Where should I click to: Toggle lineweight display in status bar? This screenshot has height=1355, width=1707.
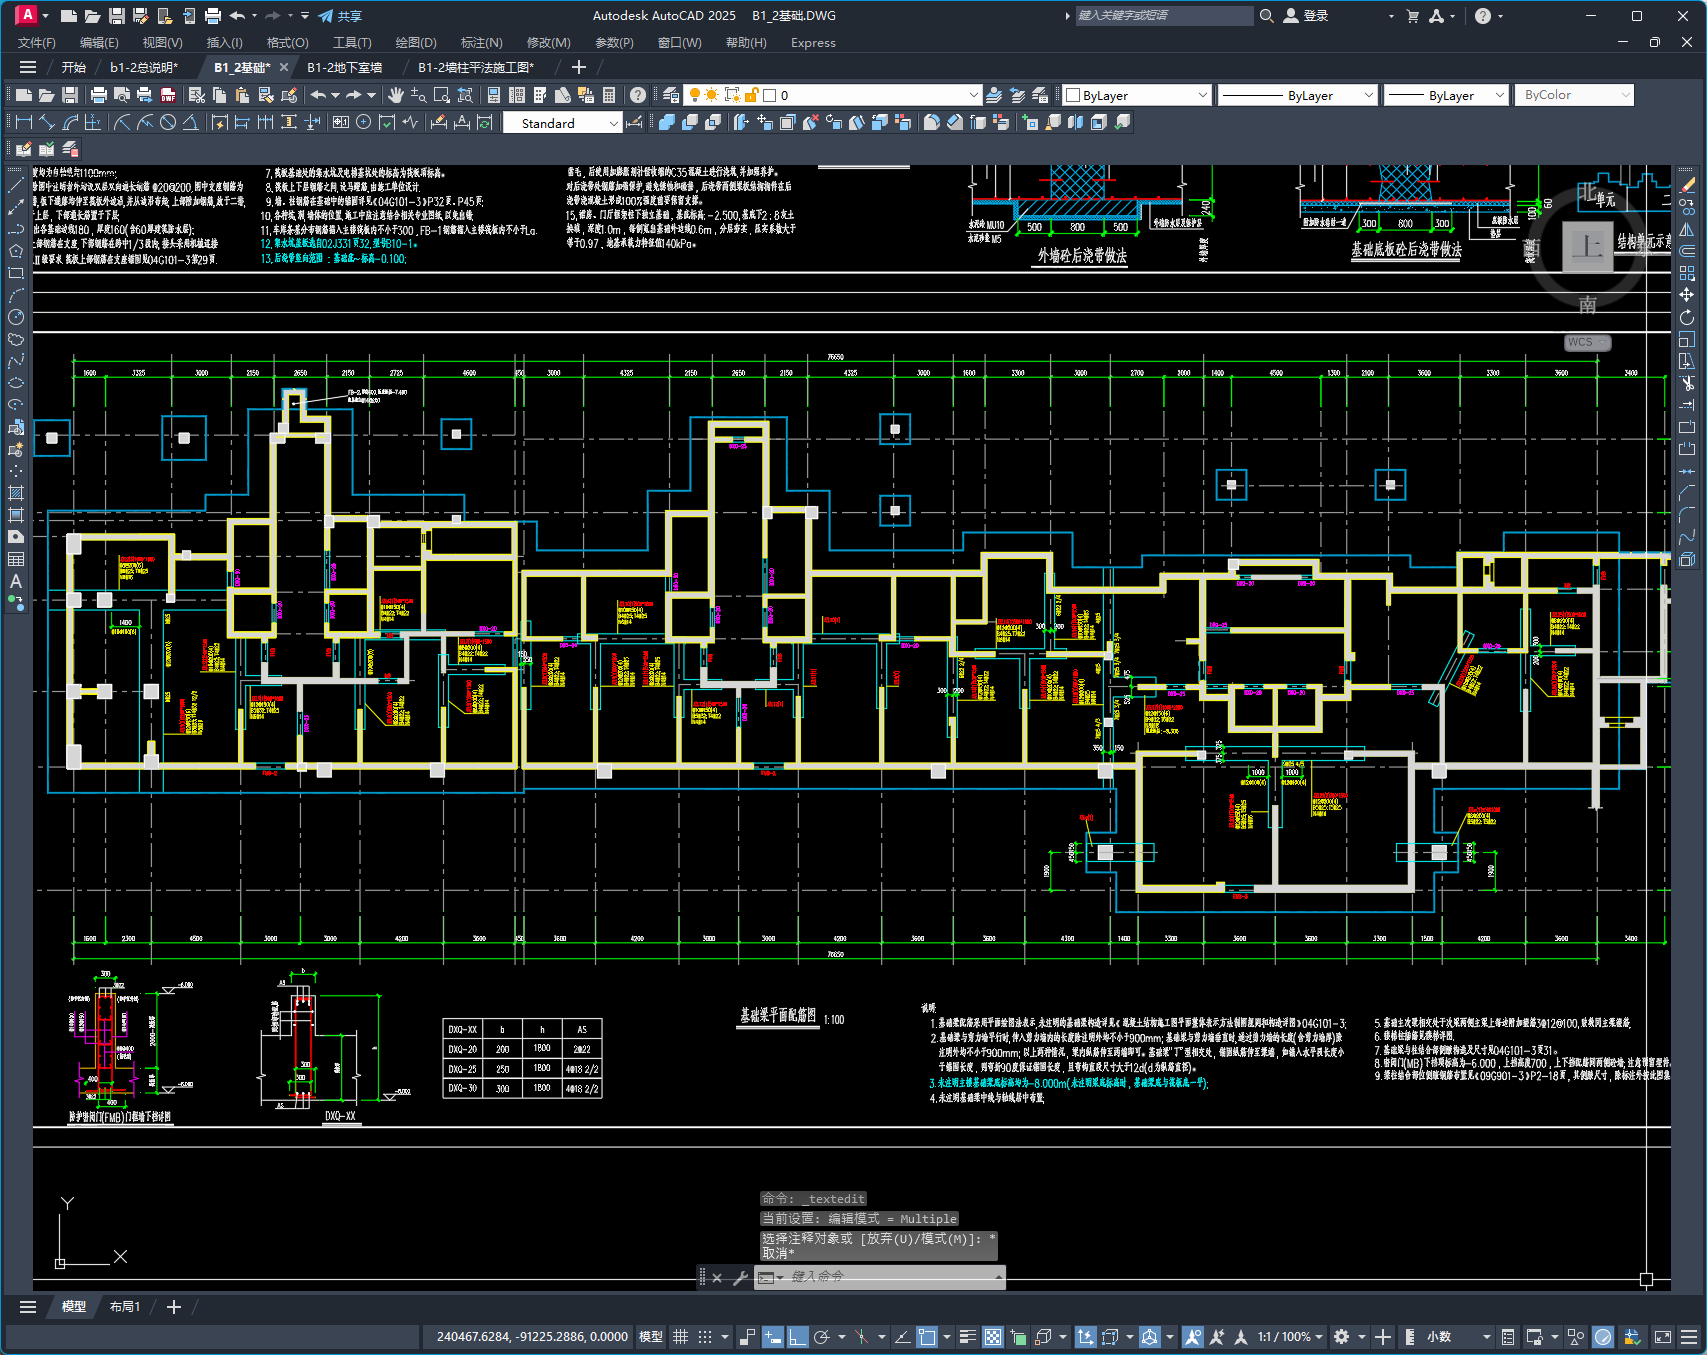(x=967, y=1337)
